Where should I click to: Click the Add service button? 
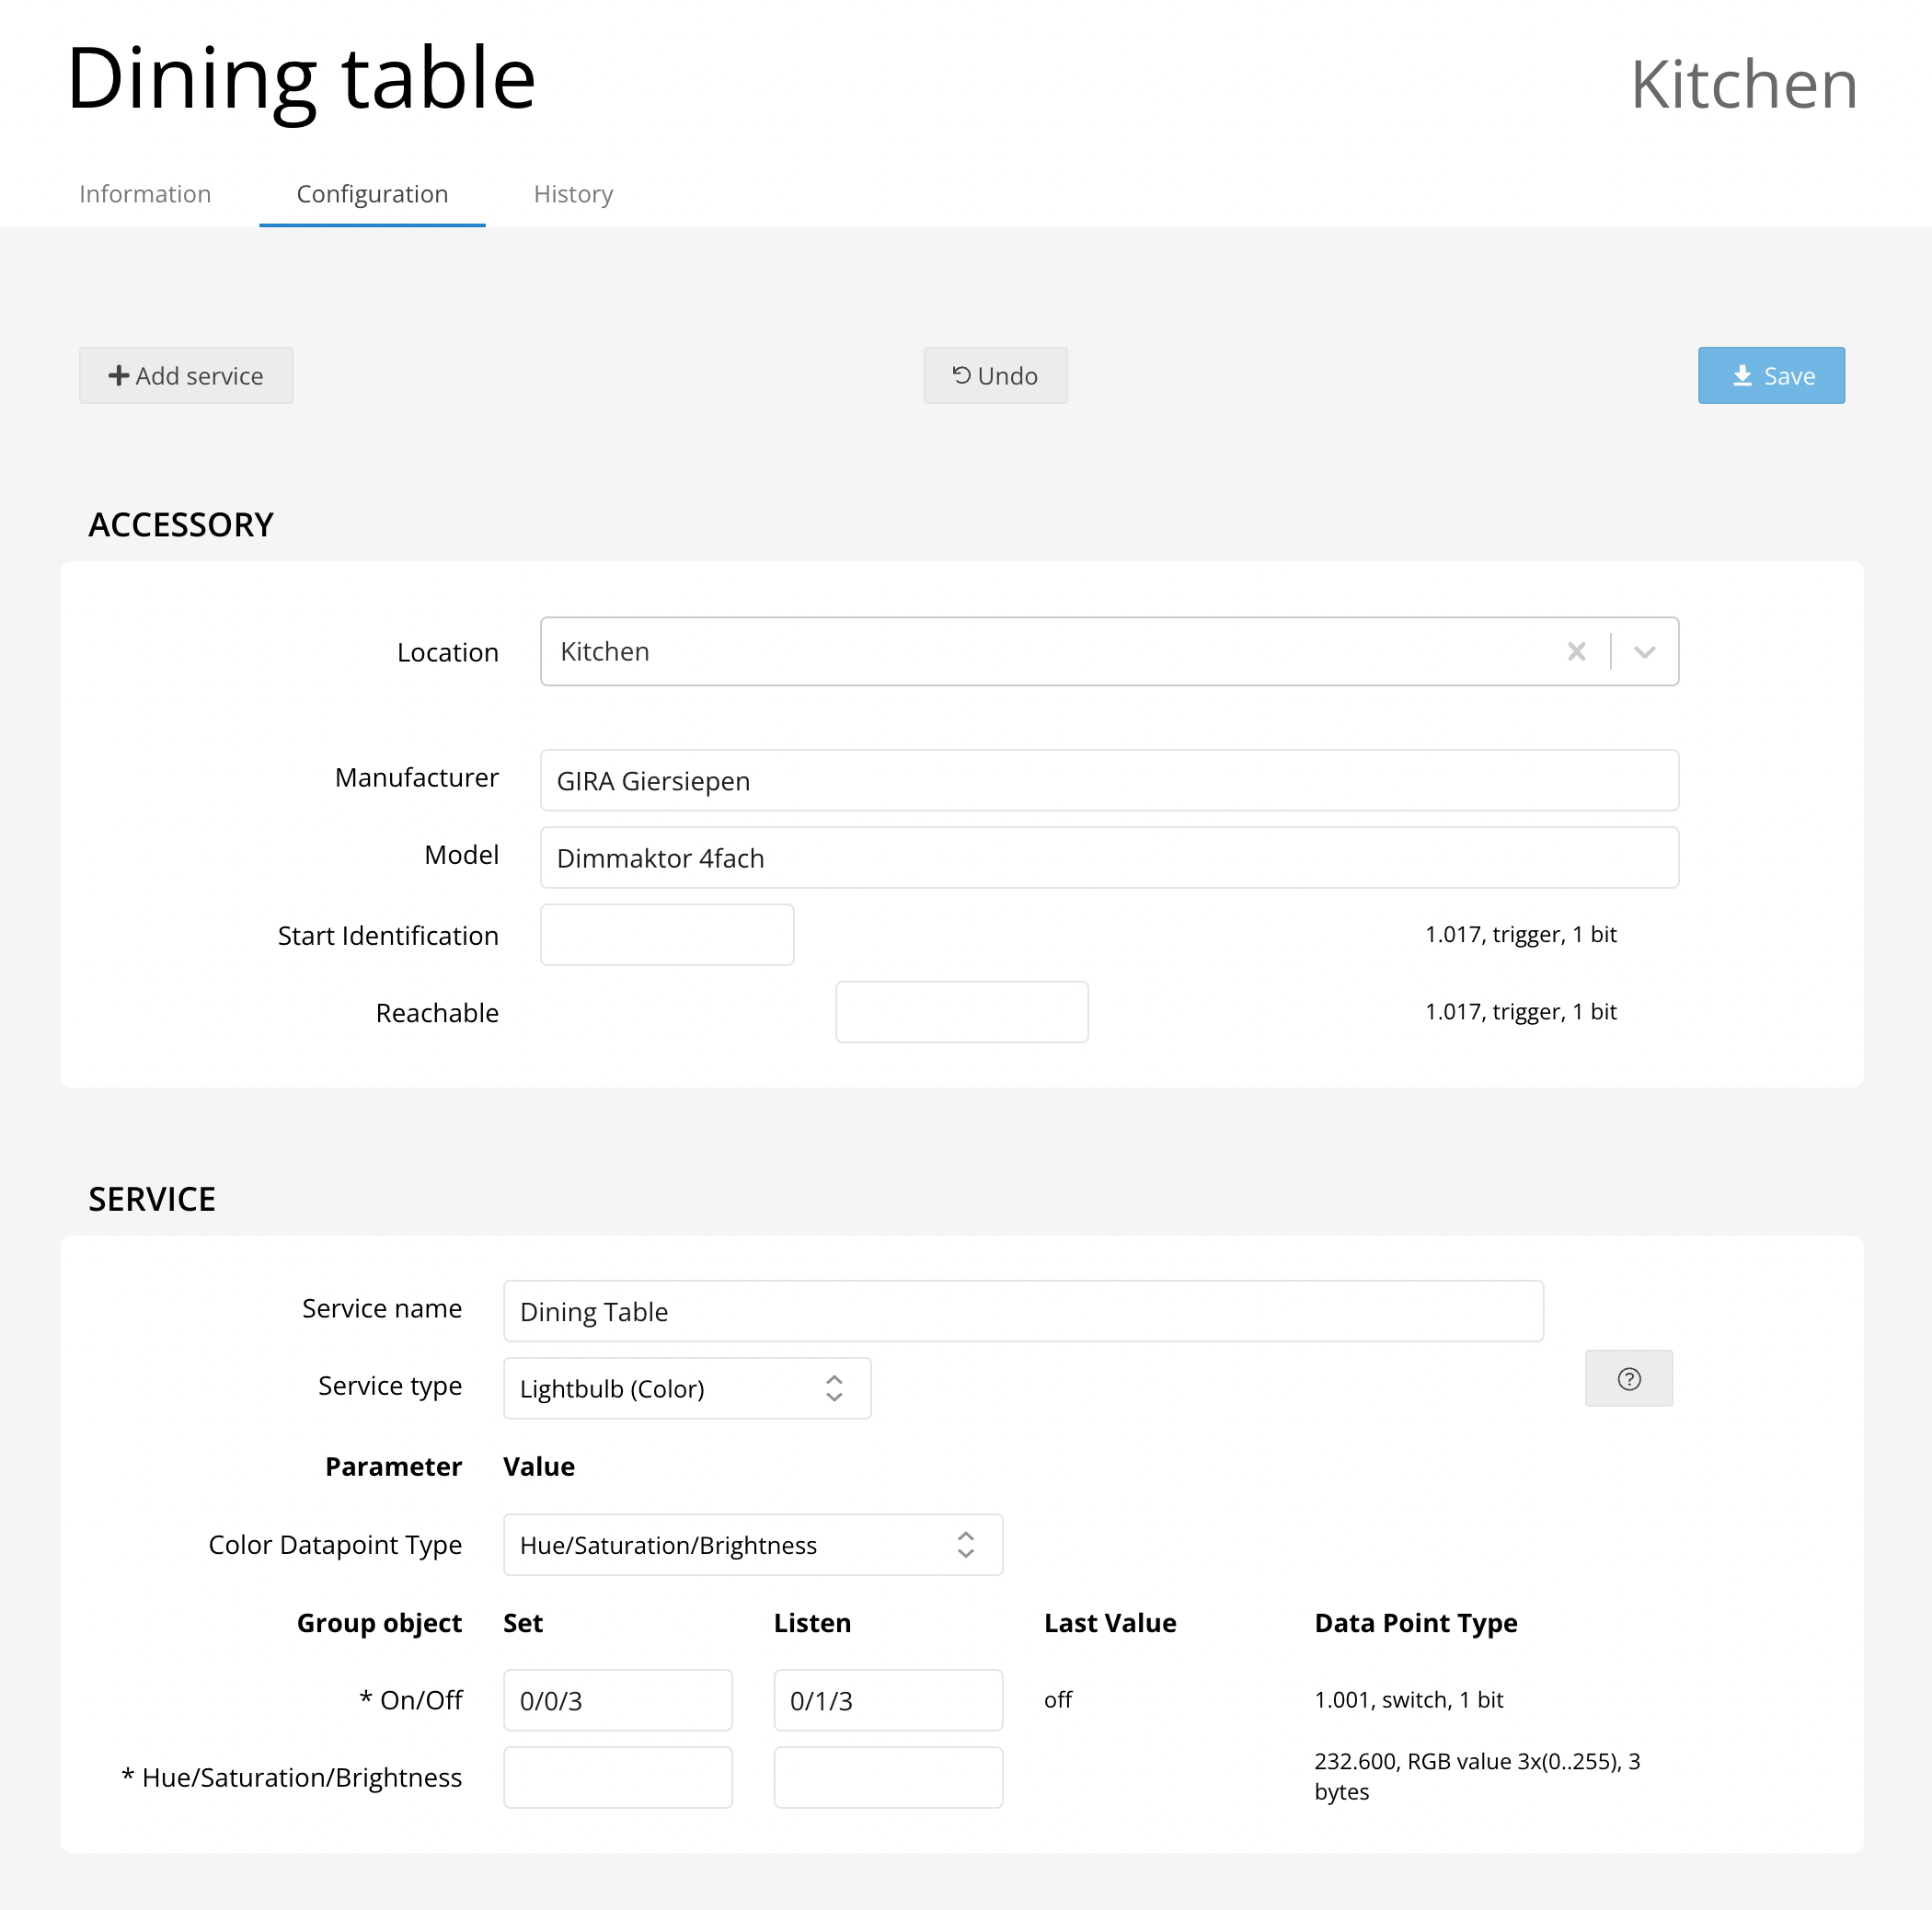[x=186, y=376]
